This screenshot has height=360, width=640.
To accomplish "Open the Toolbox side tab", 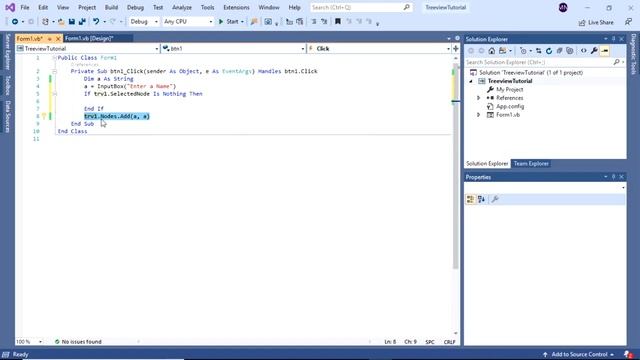I will pyautogui.click(x=7, y=85).
